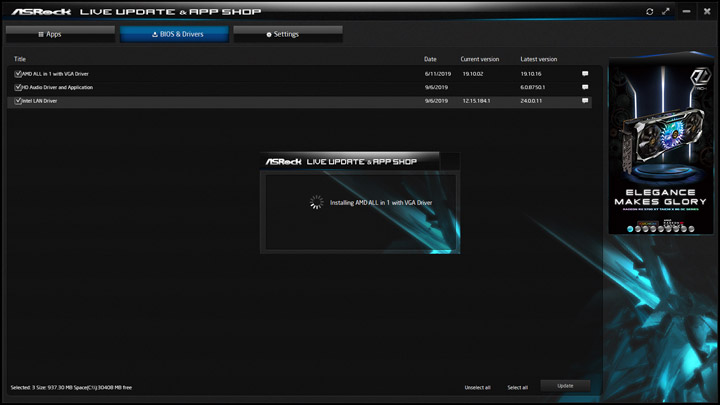The width and height of the screenshot is (720, 405).
Task: Uncheck AMD ALL in 1 with VGA Driver
Action: 18,73
